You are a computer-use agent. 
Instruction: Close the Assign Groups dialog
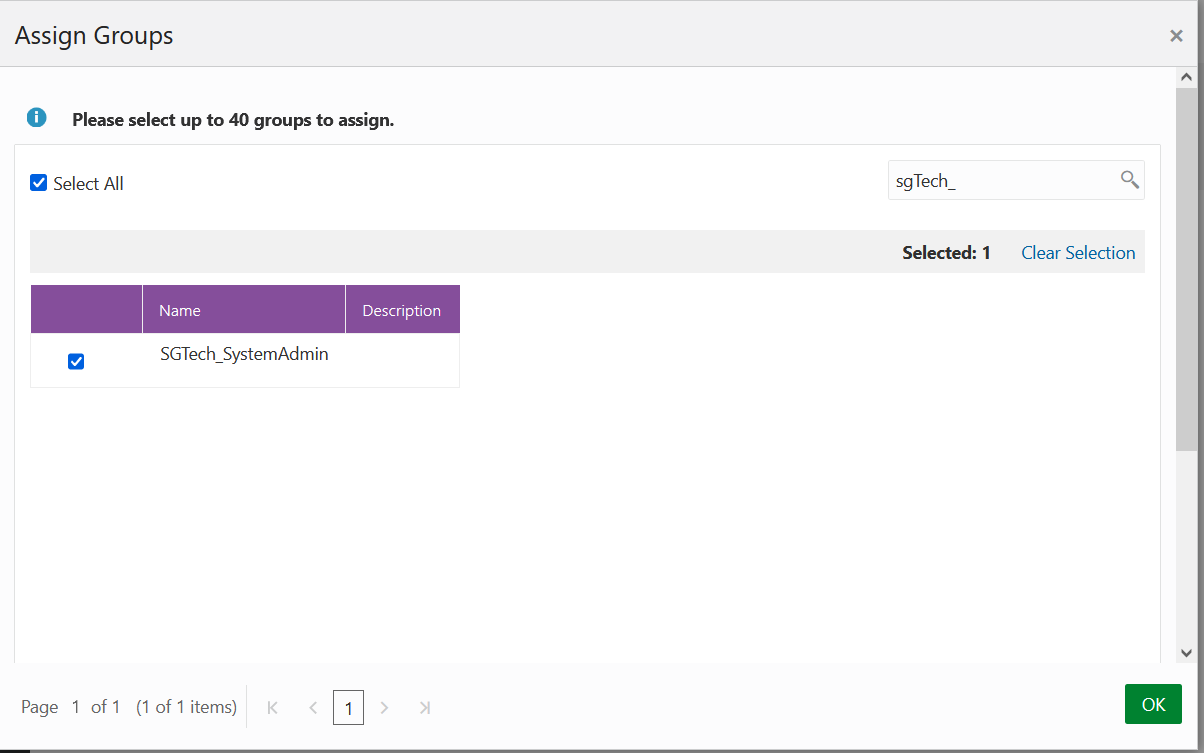point(1176,36)
